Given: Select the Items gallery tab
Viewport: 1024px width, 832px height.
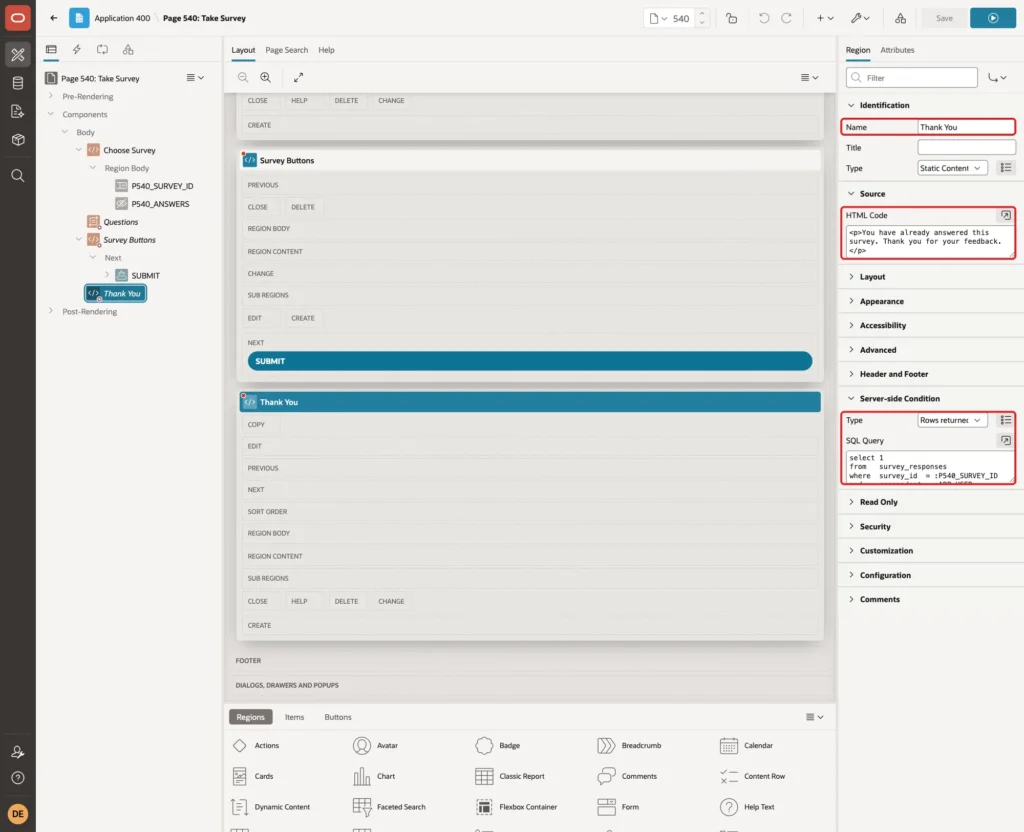Looking at the screenshot, I should 295,717.
